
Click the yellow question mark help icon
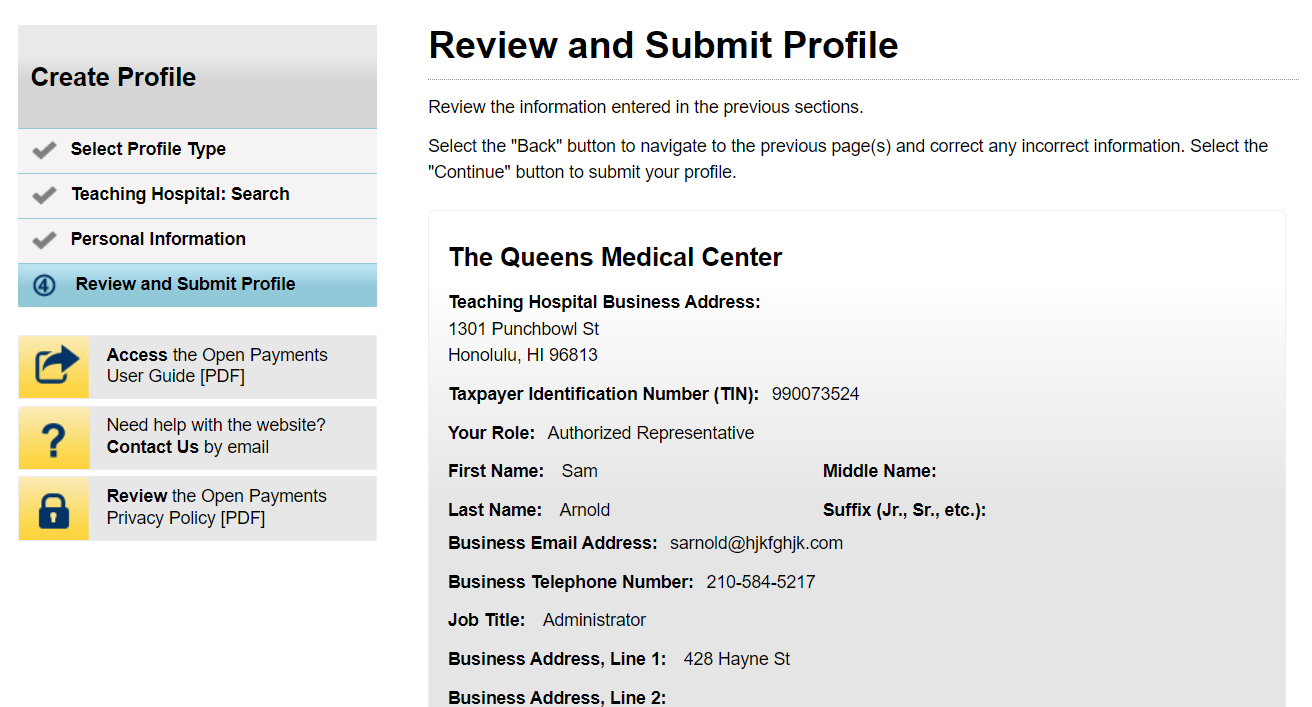[54, 438]
